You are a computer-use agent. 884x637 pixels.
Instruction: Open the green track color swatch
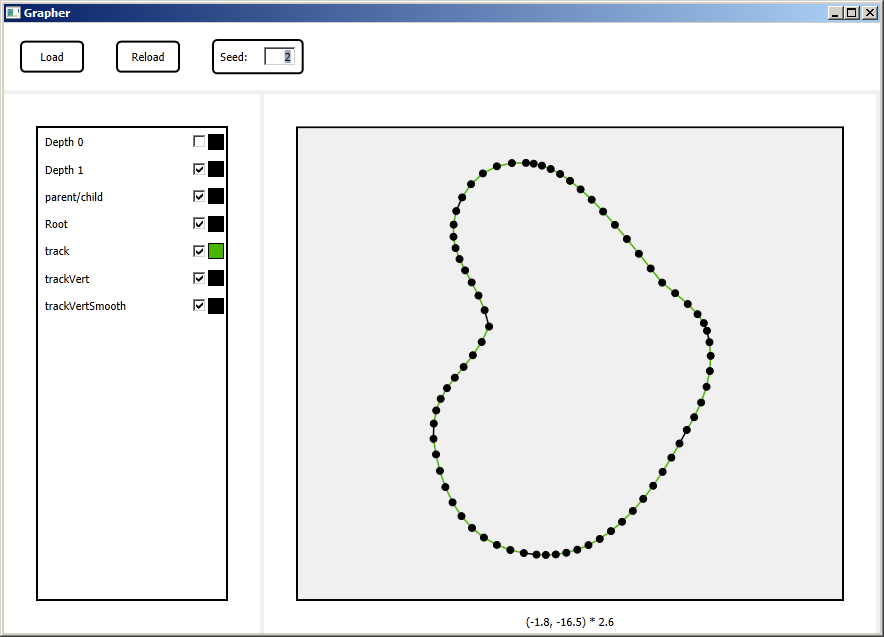click(216, 251)
